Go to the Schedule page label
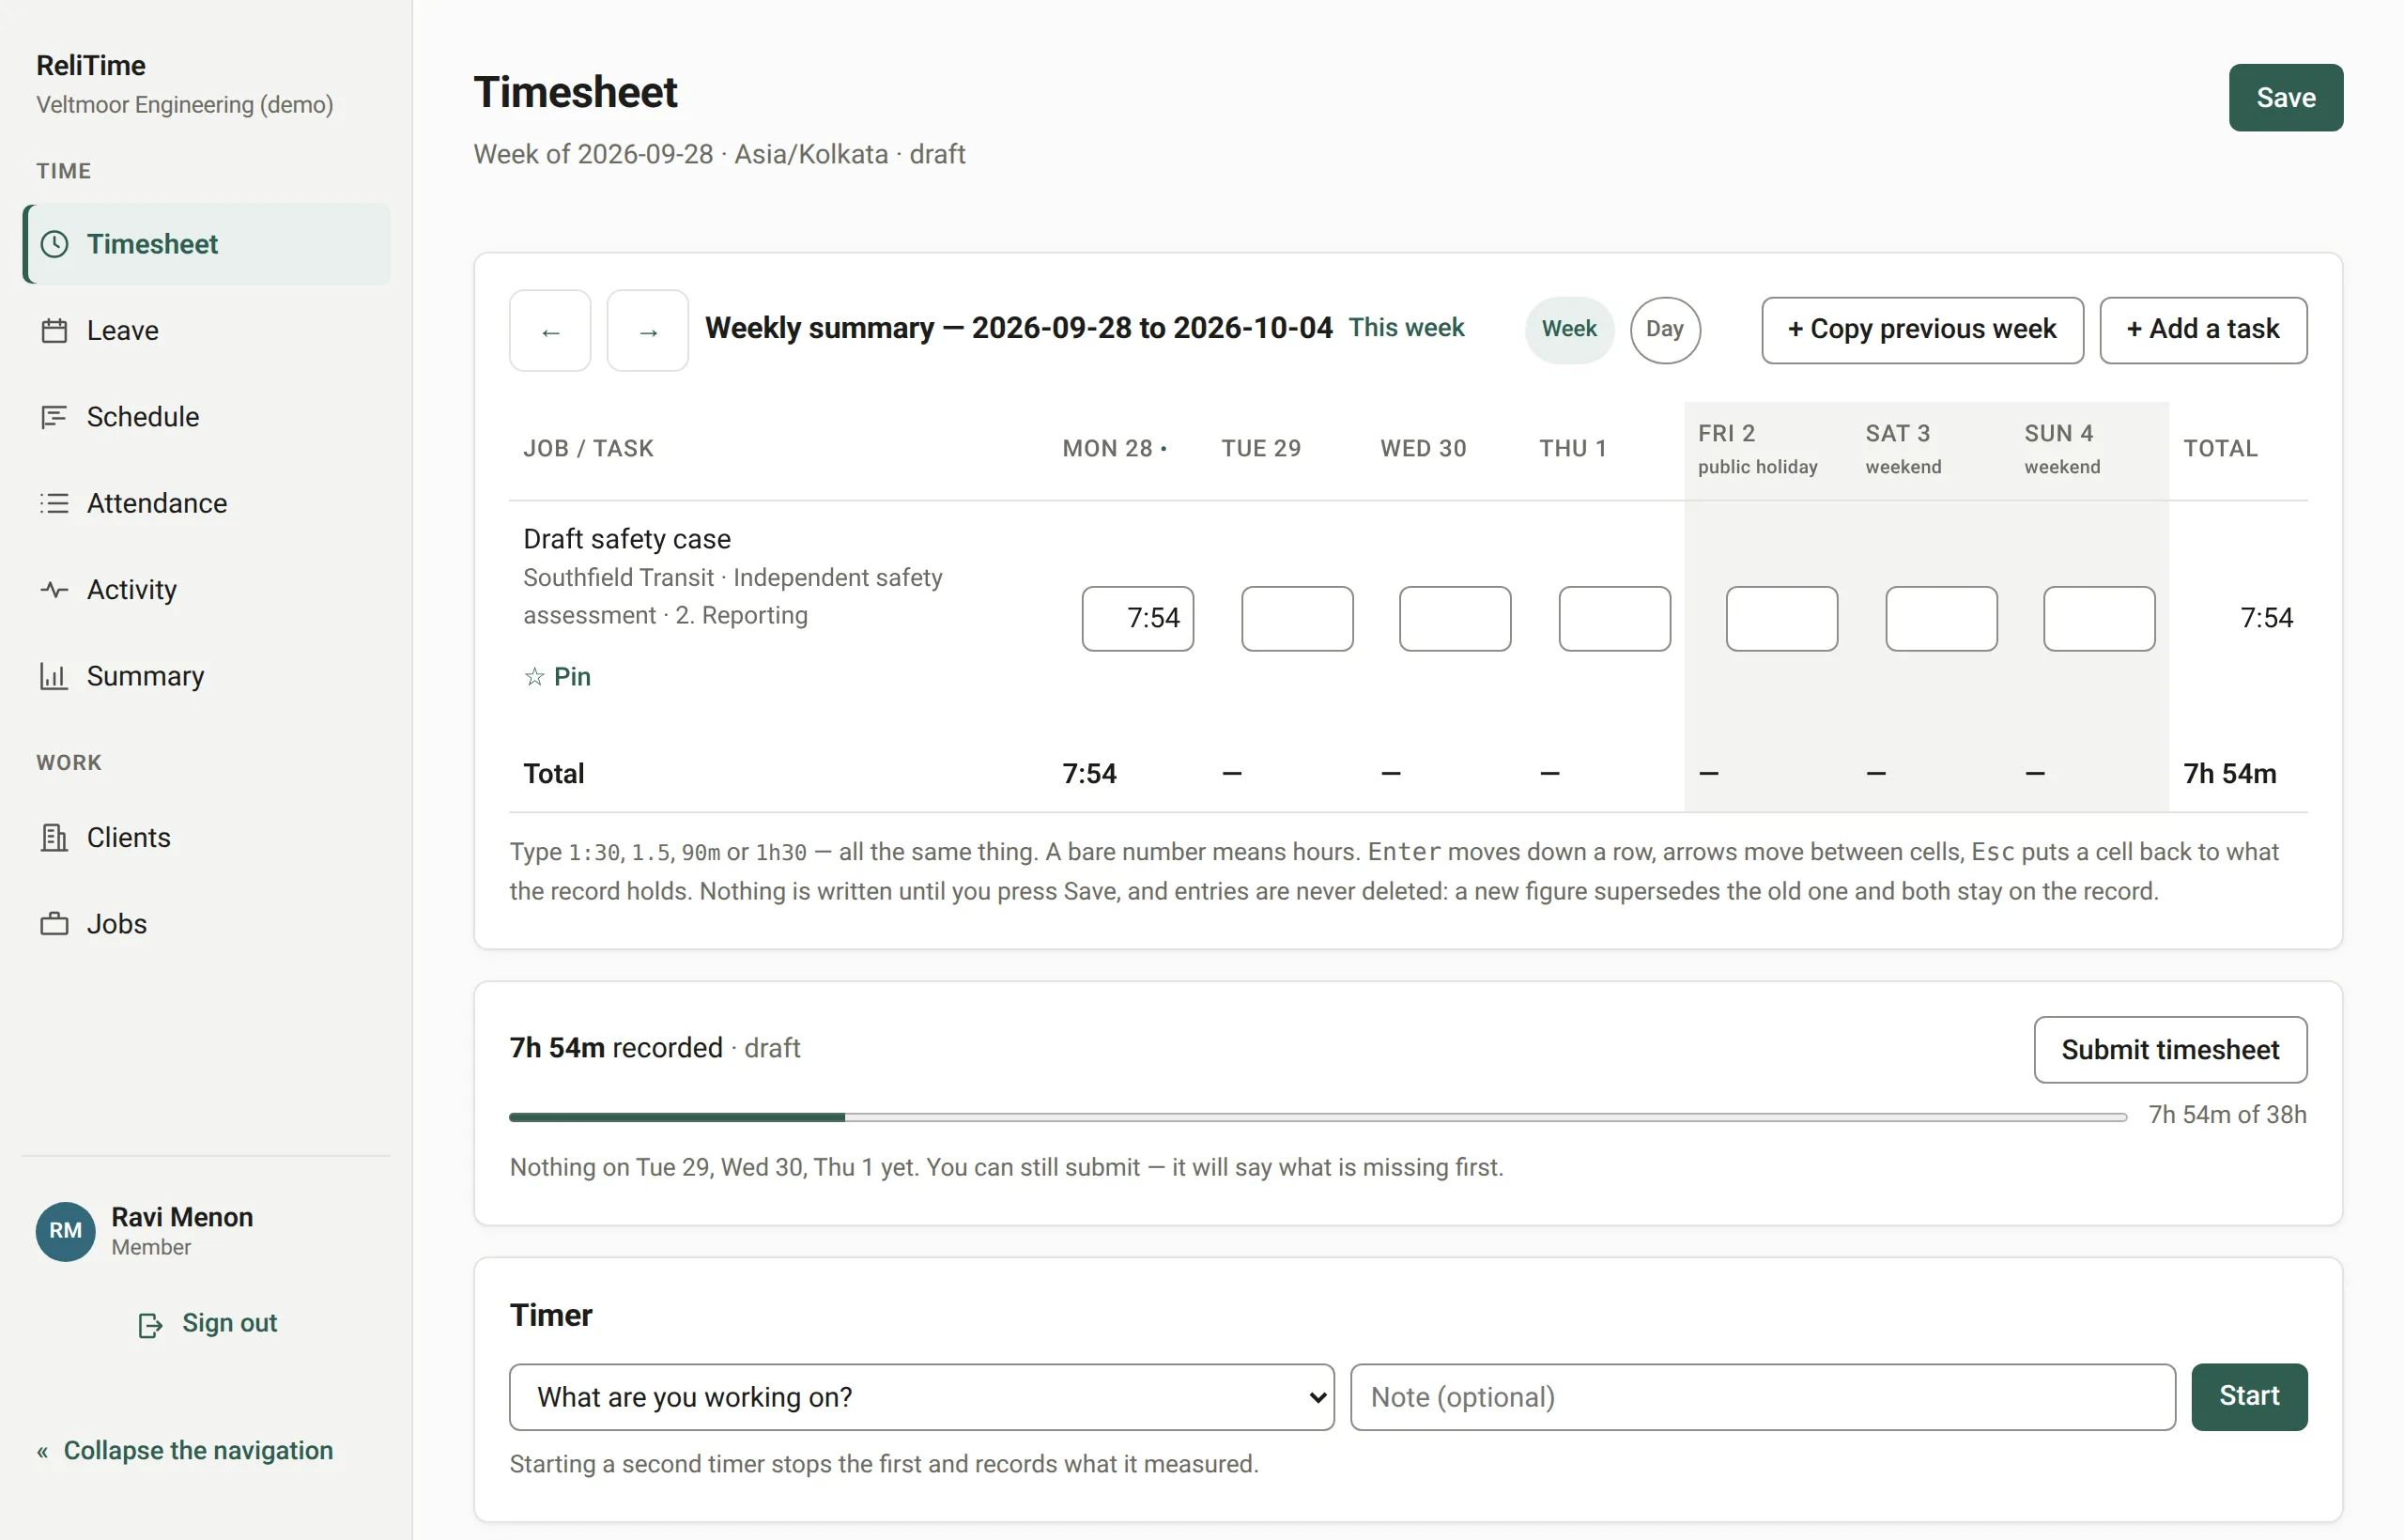This screenshot has height=1540, width=2404. coord(143,417)
